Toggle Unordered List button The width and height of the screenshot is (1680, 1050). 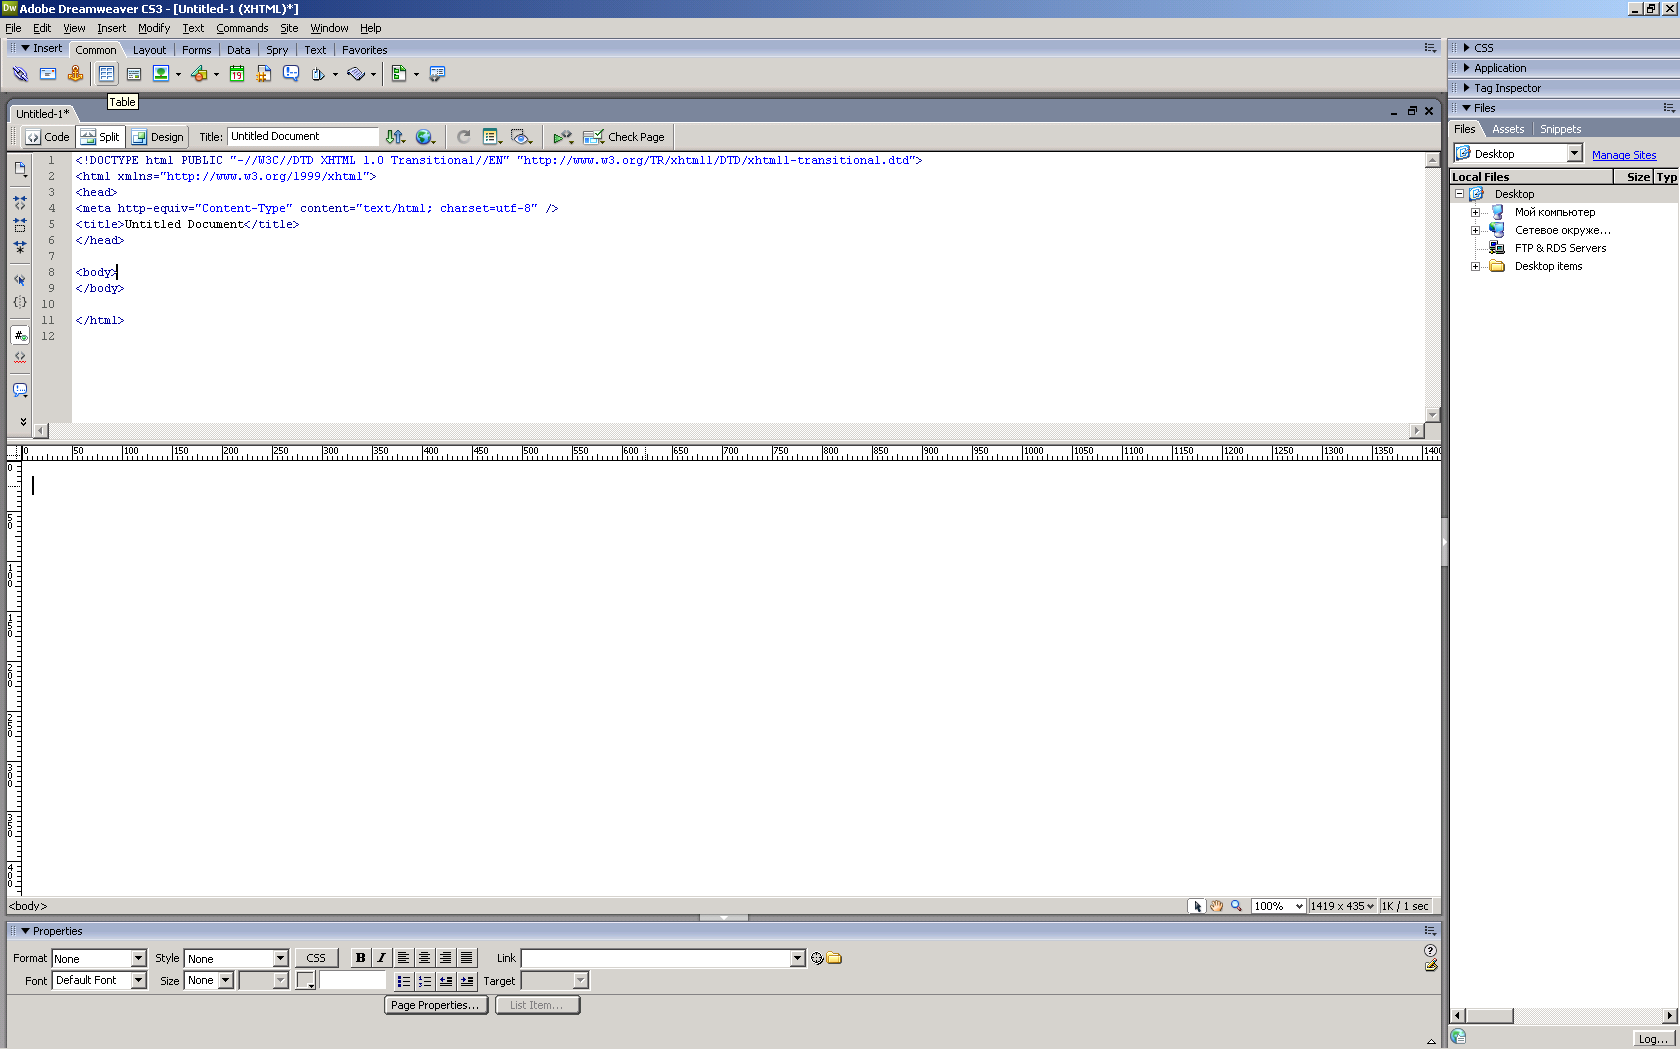403,981
